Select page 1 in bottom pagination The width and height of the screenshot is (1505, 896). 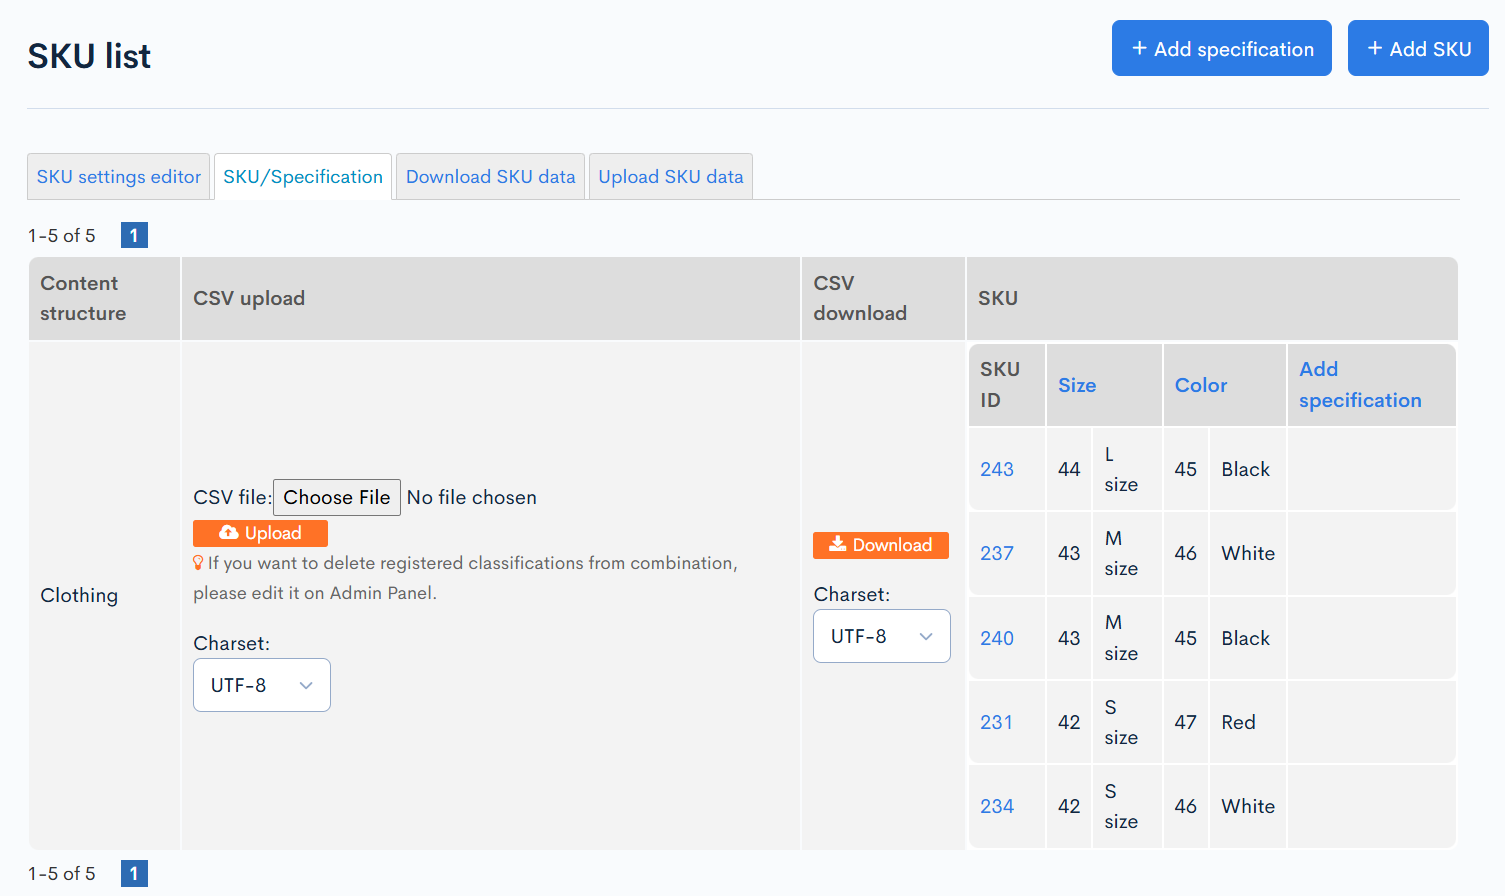pos(134,873)
